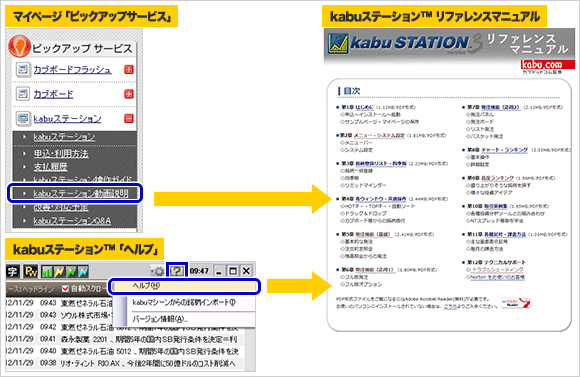Click the icon beside カブボードフラッシュ
Viewport: 580px width, 377px height.
(23, 69)
